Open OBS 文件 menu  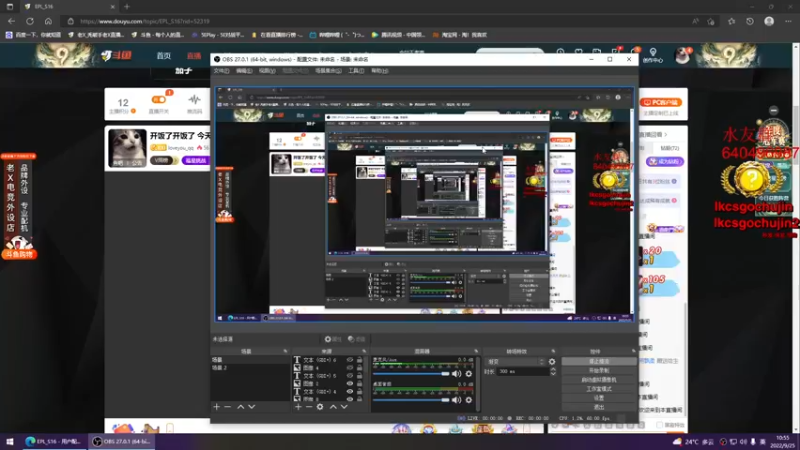point(221,71)
